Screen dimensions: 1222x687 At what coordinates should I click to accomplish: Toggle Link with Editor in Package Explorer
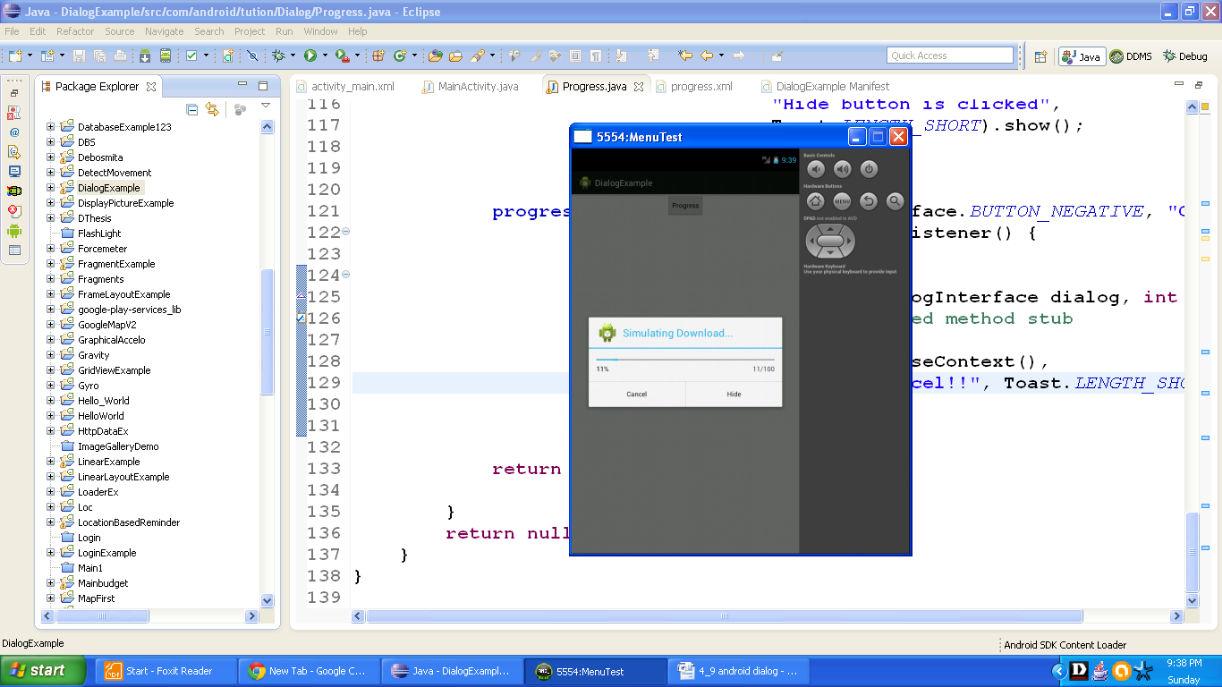(212, 109)
